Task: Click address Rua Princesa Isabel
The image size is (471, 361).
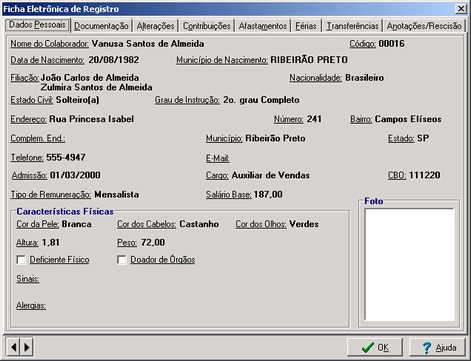Action: pos(91,119)
